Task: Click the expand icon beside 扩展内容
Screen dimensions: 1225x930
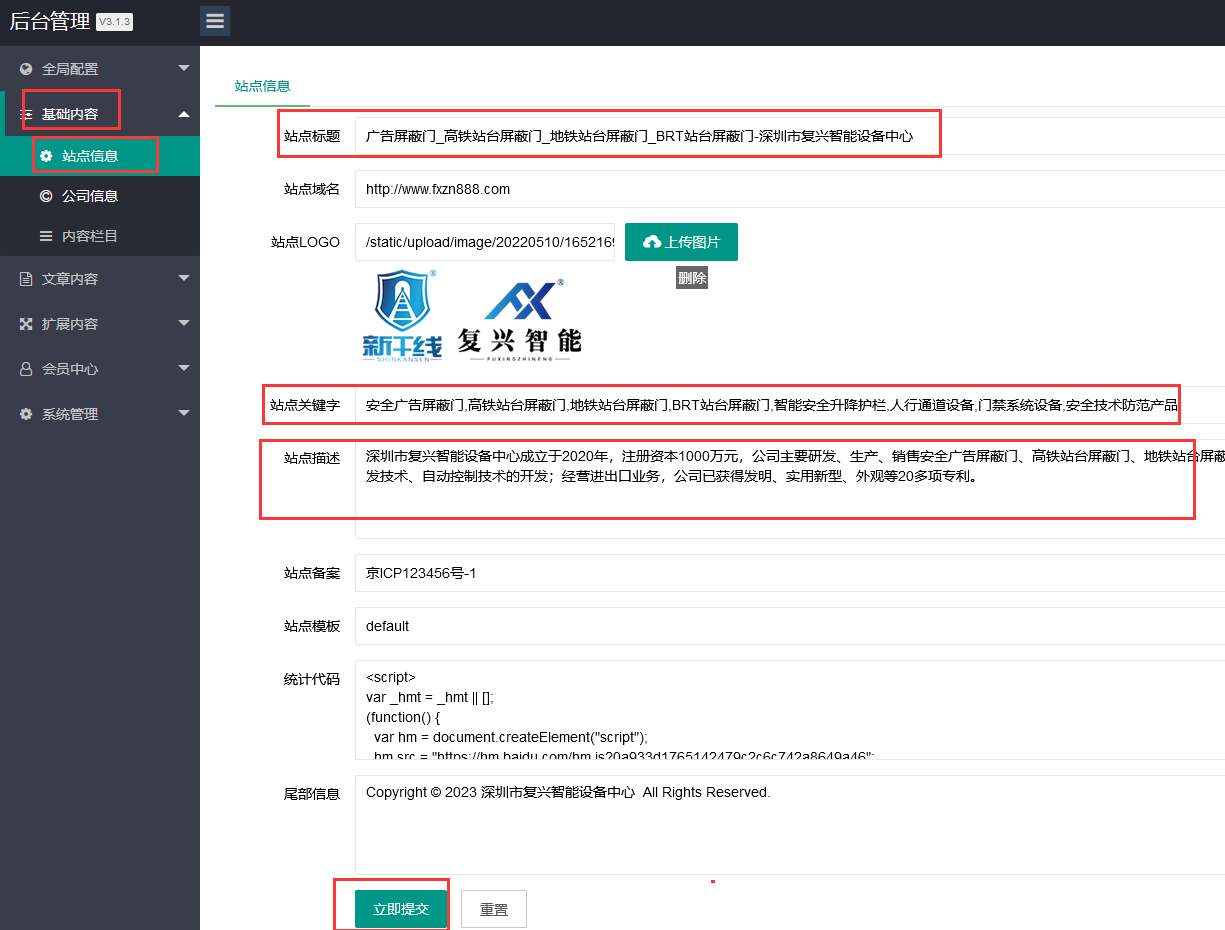Action: click(26, 324)
